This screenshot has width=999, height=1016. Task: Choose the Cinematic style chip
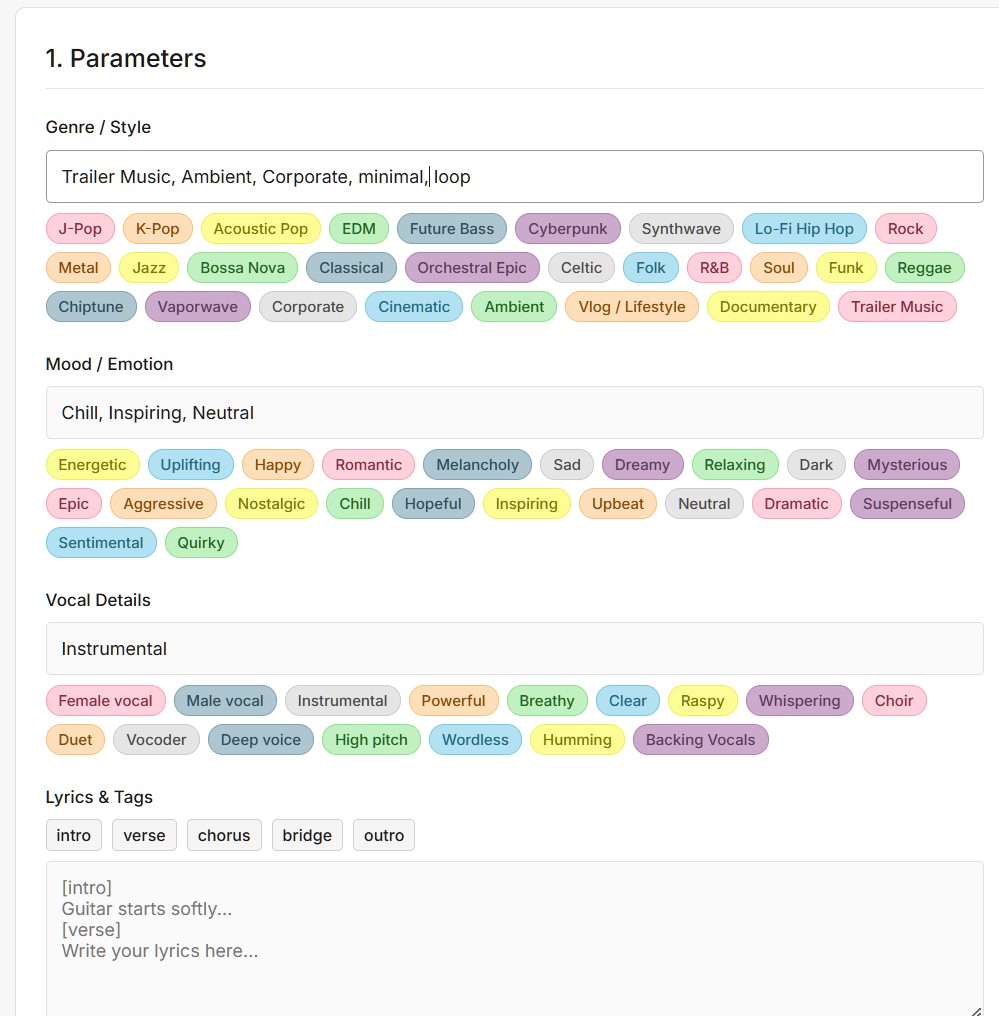tap(414, 306)
